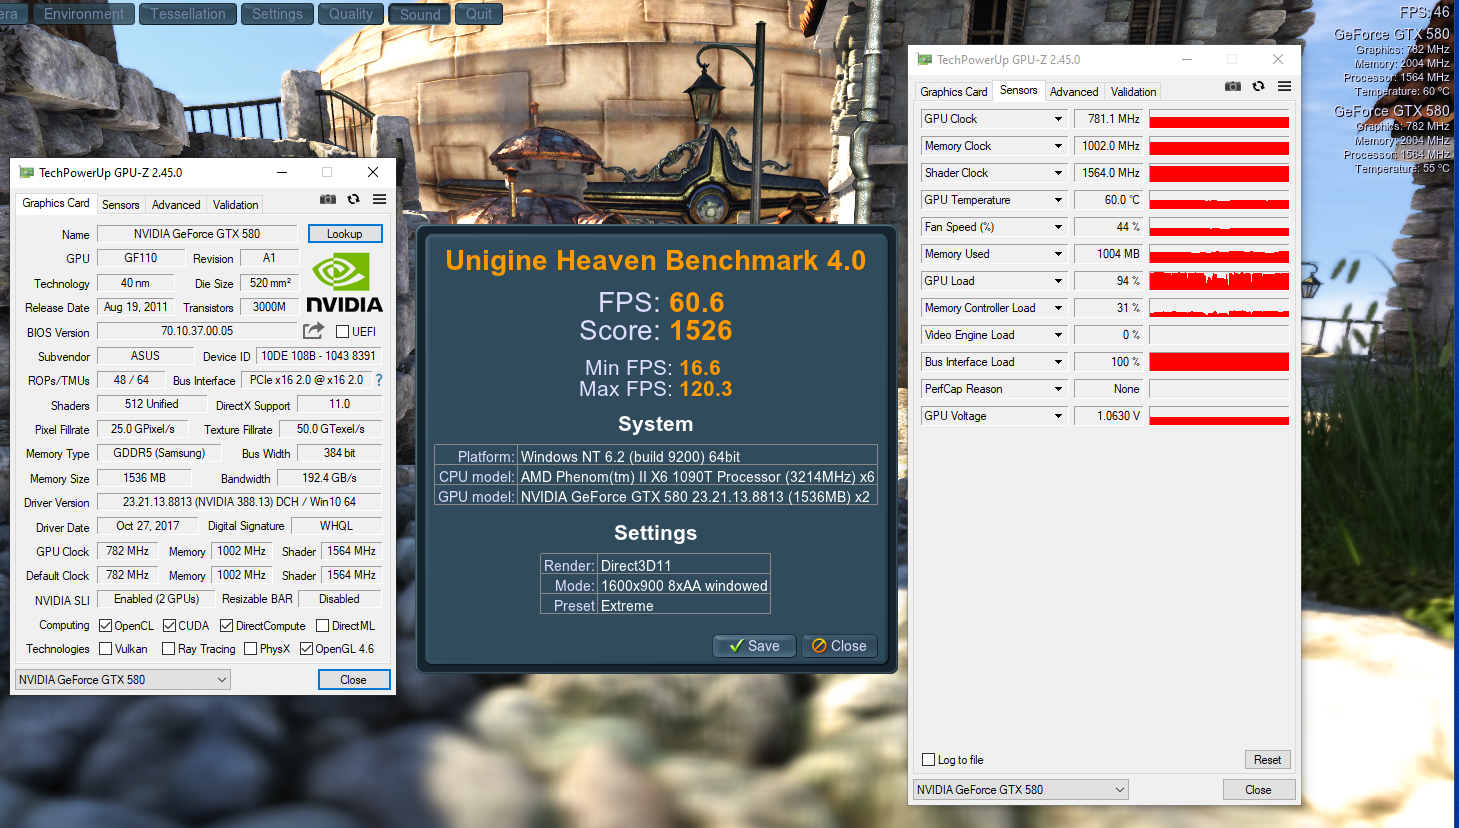
Task: Open hamburger menu in Graphics Card GPU-Z window
Action: [x=380, y=199]
